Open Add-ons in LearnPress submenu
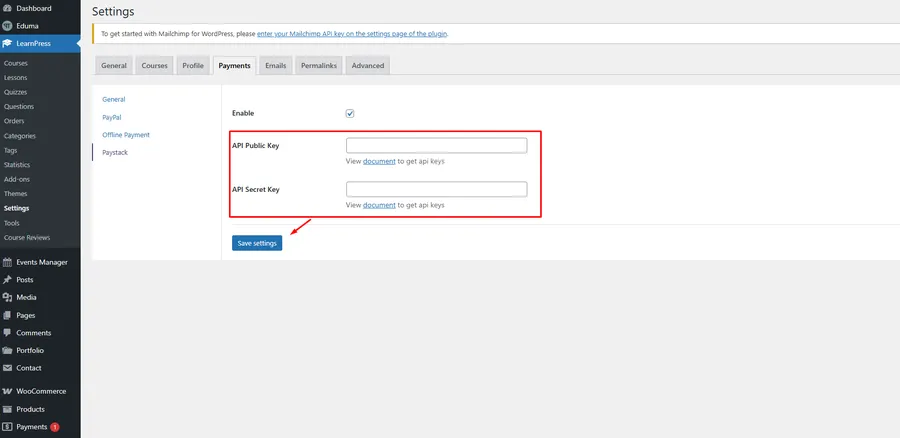 (17, 179)
